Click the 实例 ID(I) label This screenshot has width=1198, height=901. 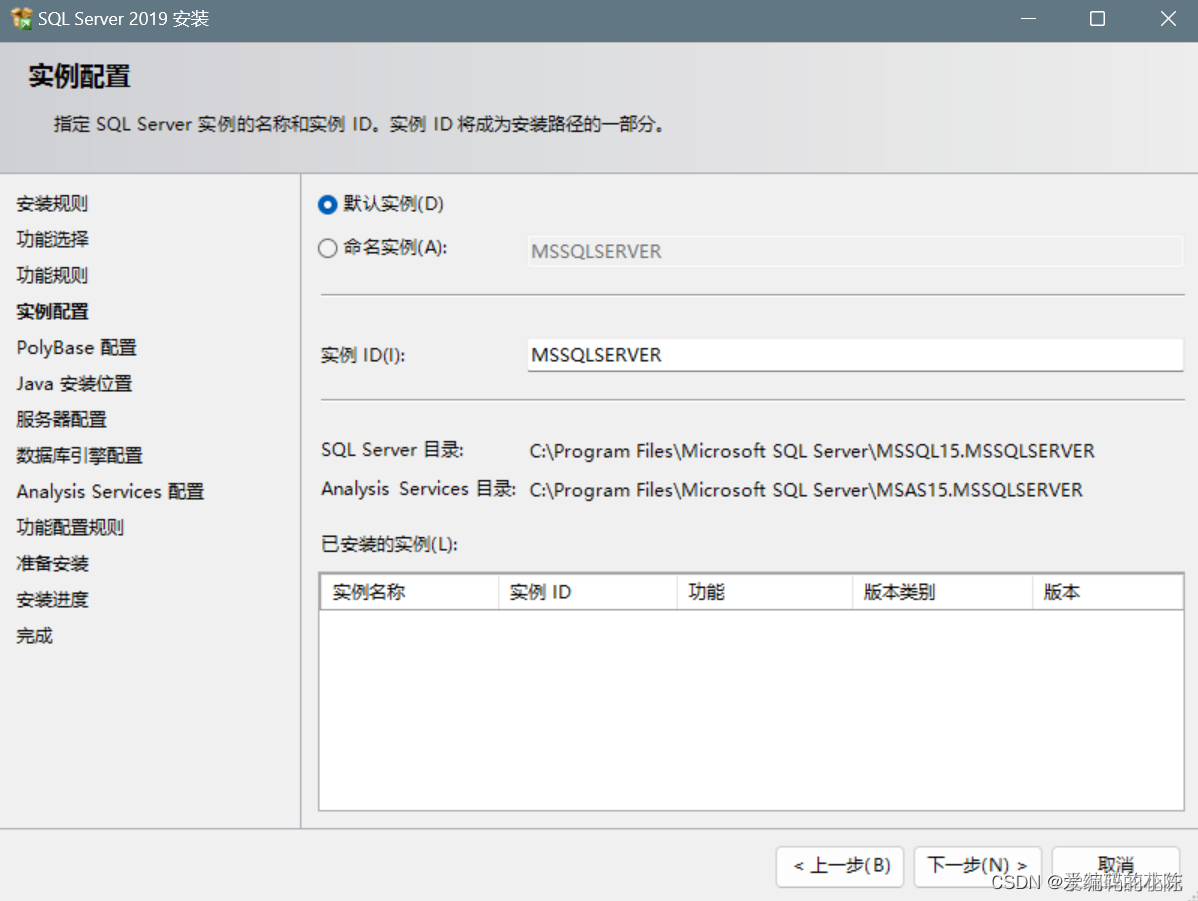click(x=363, y=355)
